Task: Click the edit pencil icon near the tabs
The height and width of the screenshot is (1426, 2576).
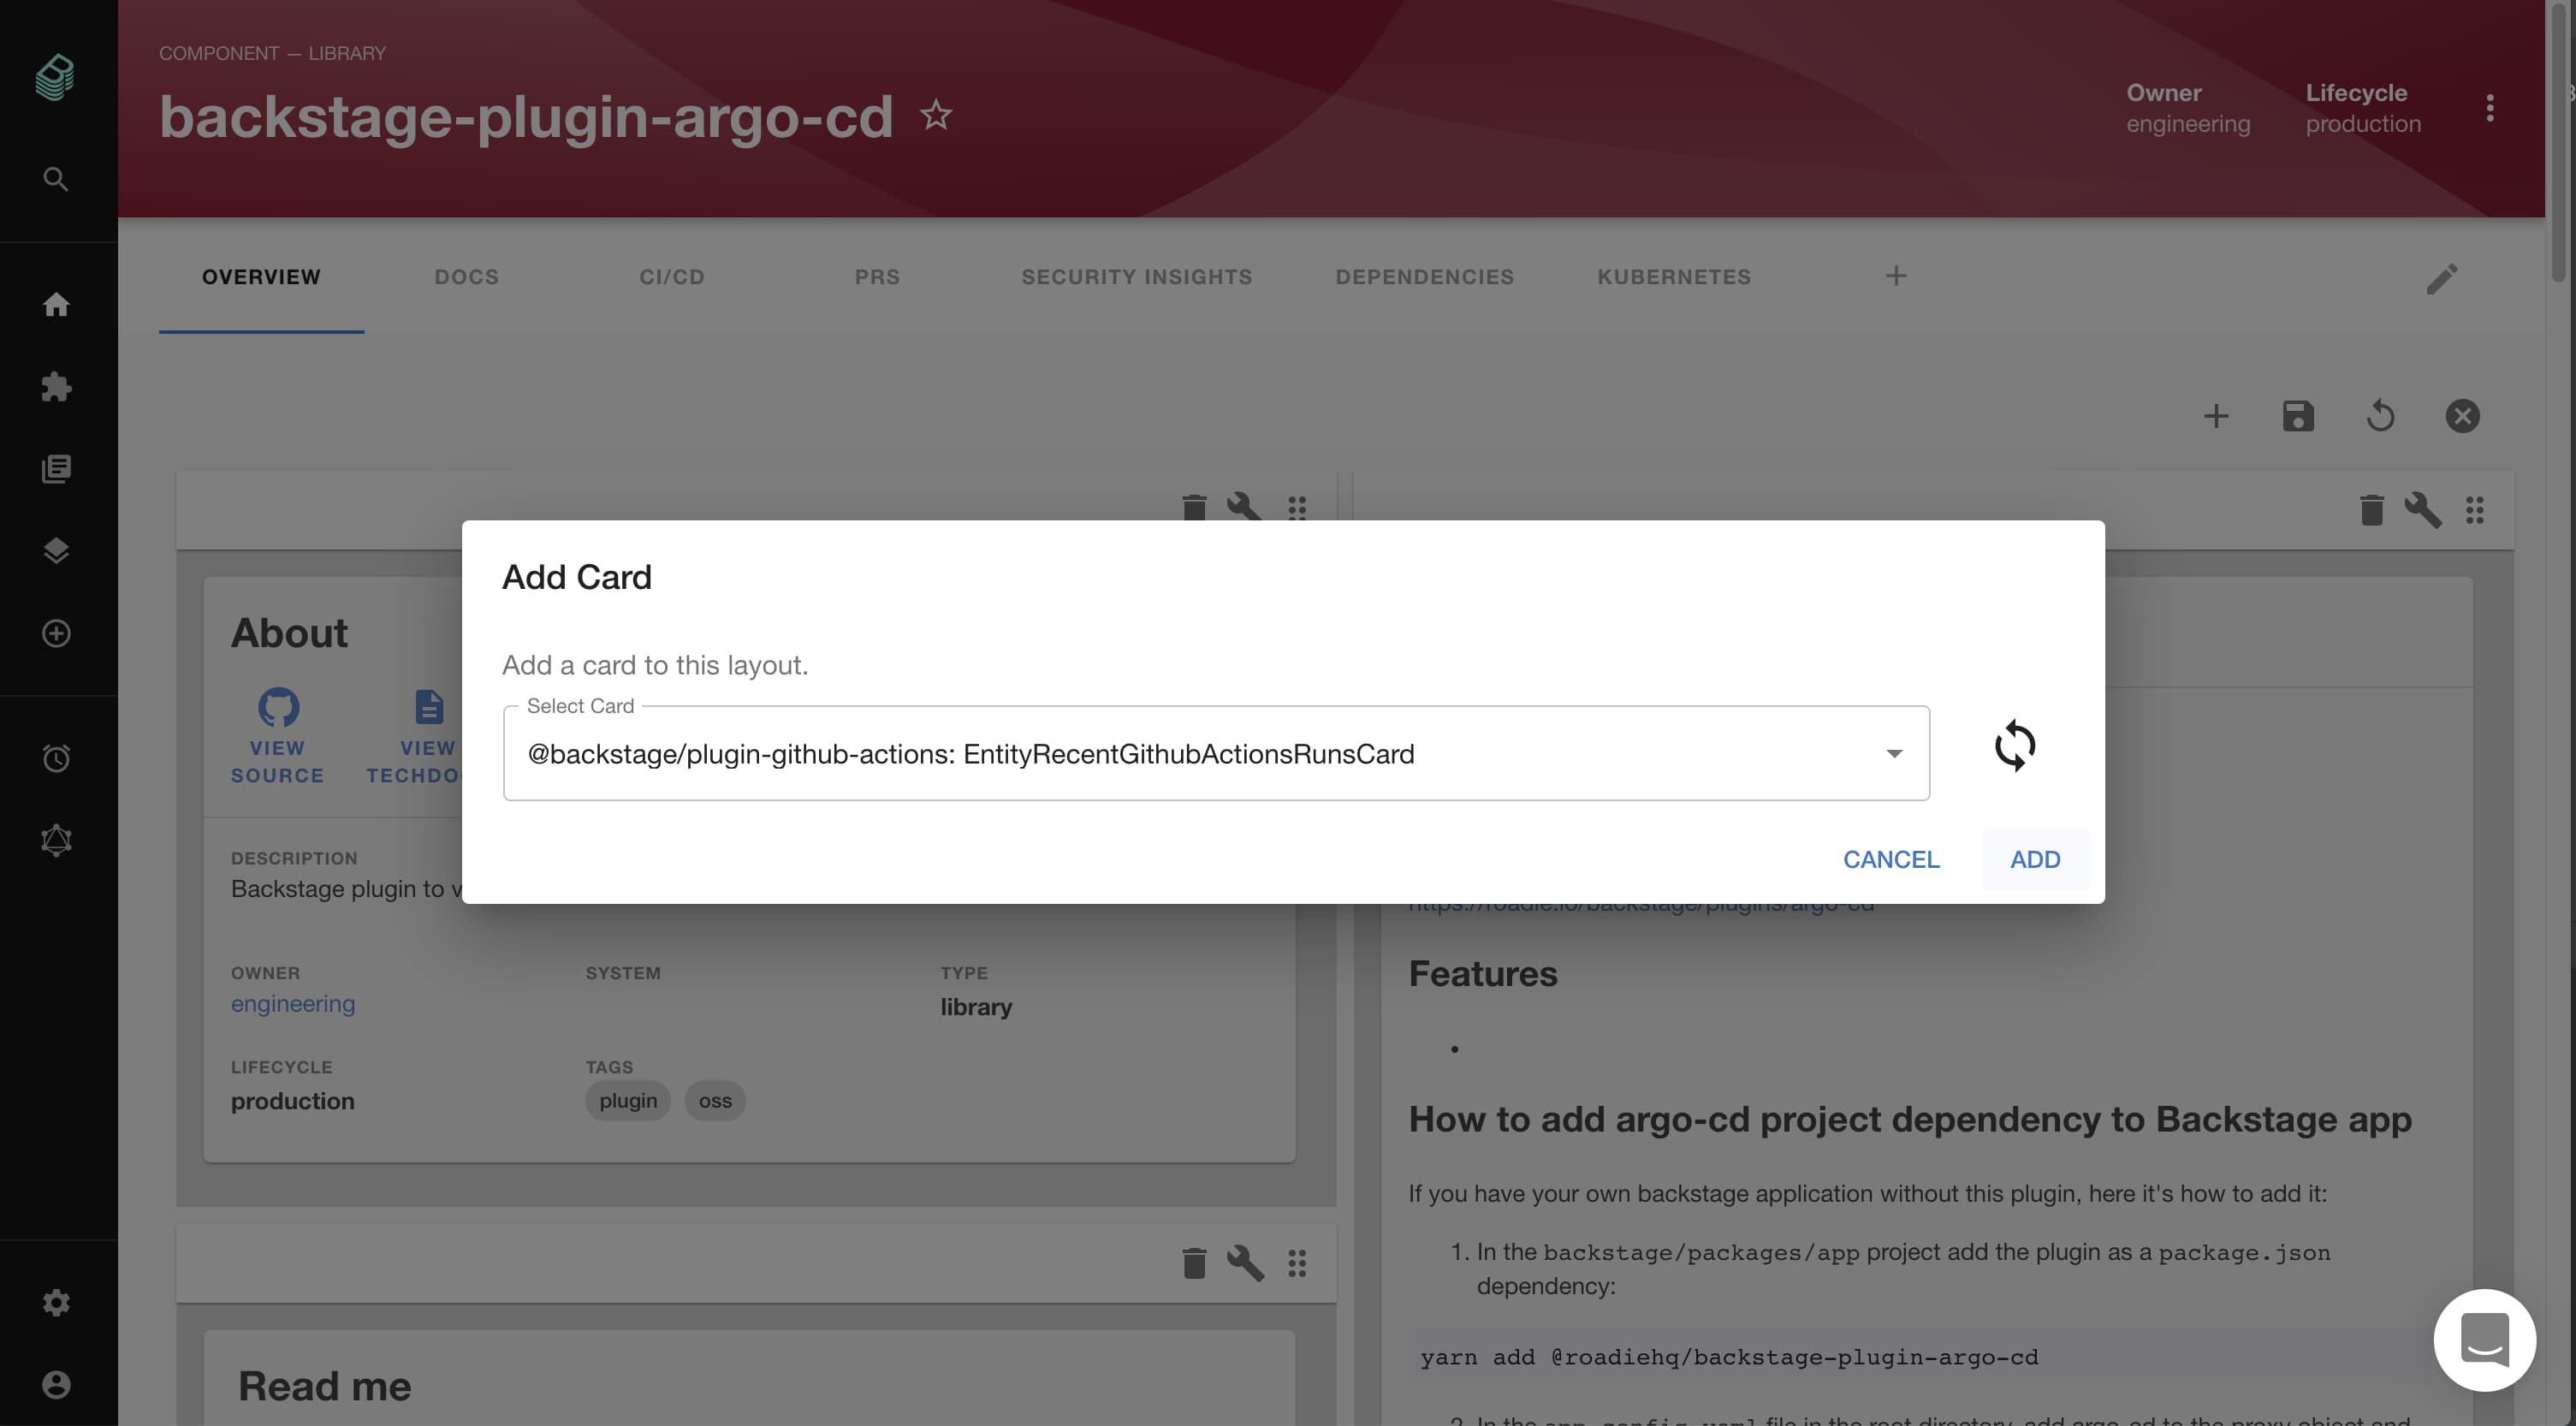Action: [x=2442, y=277]
